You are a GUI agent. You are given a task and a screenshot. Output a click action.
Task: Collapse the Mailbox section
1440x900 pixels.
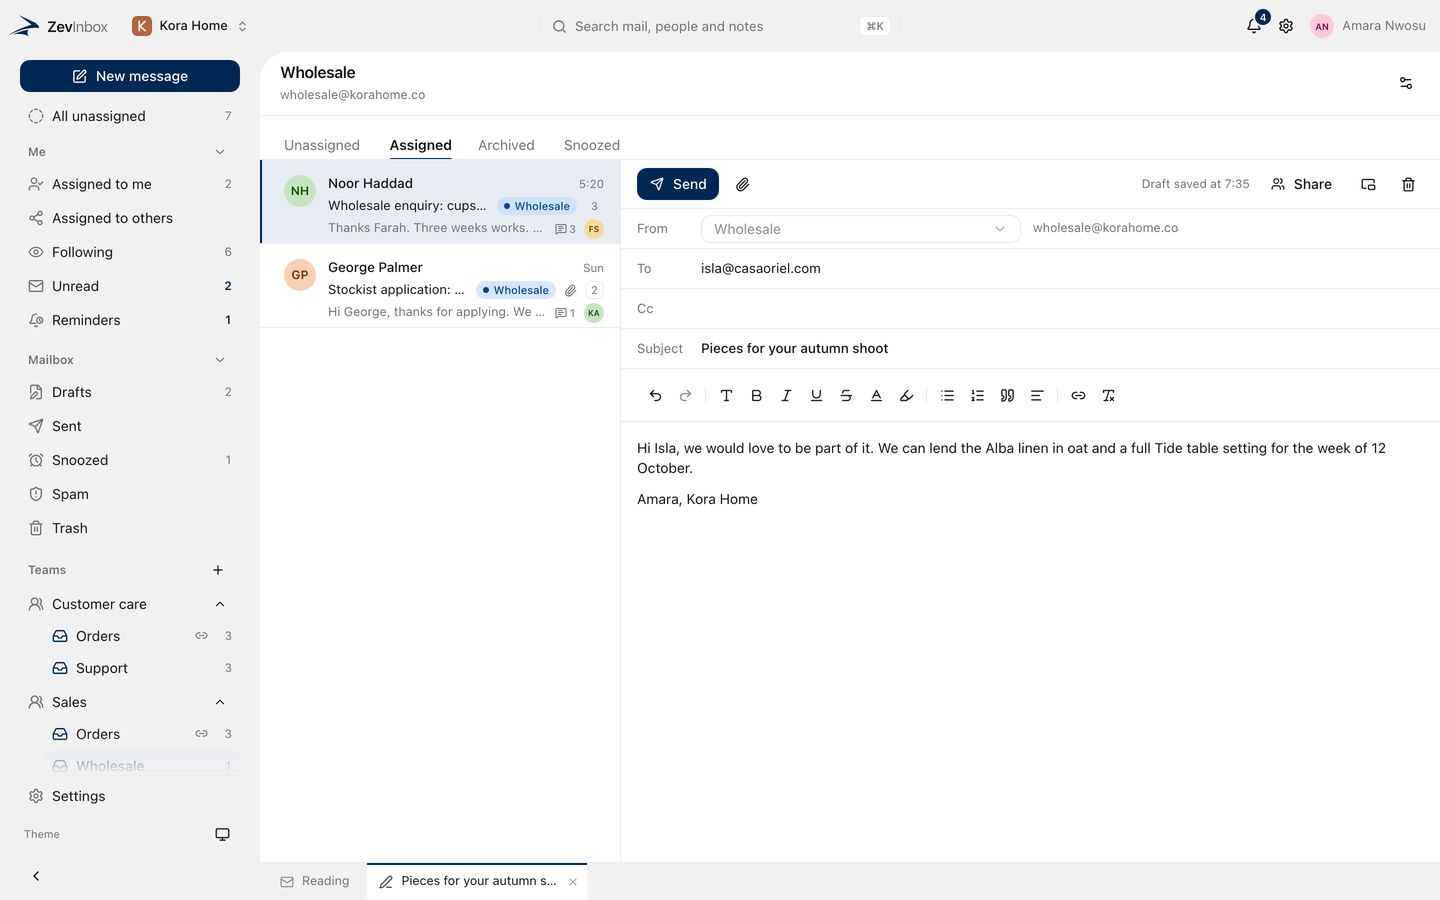[x=220, y=360]
